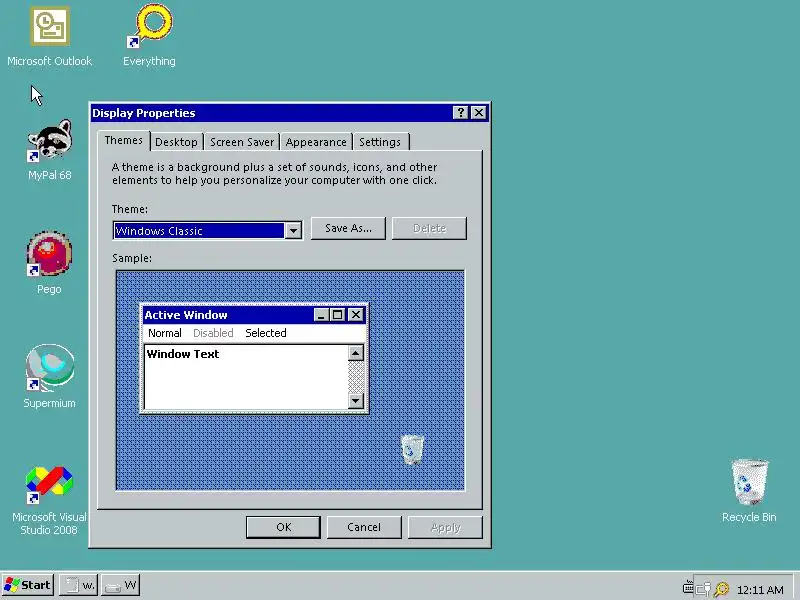Open the Appearance tab
Viewport: 800px width, 600px height.
pos(316,142)
